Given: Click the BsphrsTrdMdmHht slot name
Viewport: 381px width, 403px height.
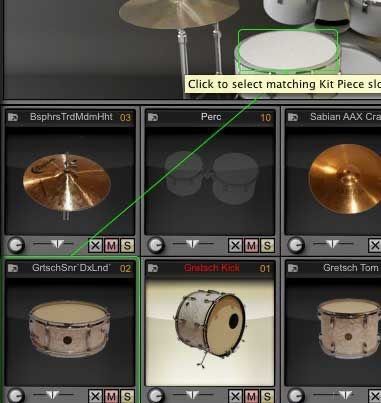Looking at the screenshot, I should pyautogui.click(x=71, y=117).
